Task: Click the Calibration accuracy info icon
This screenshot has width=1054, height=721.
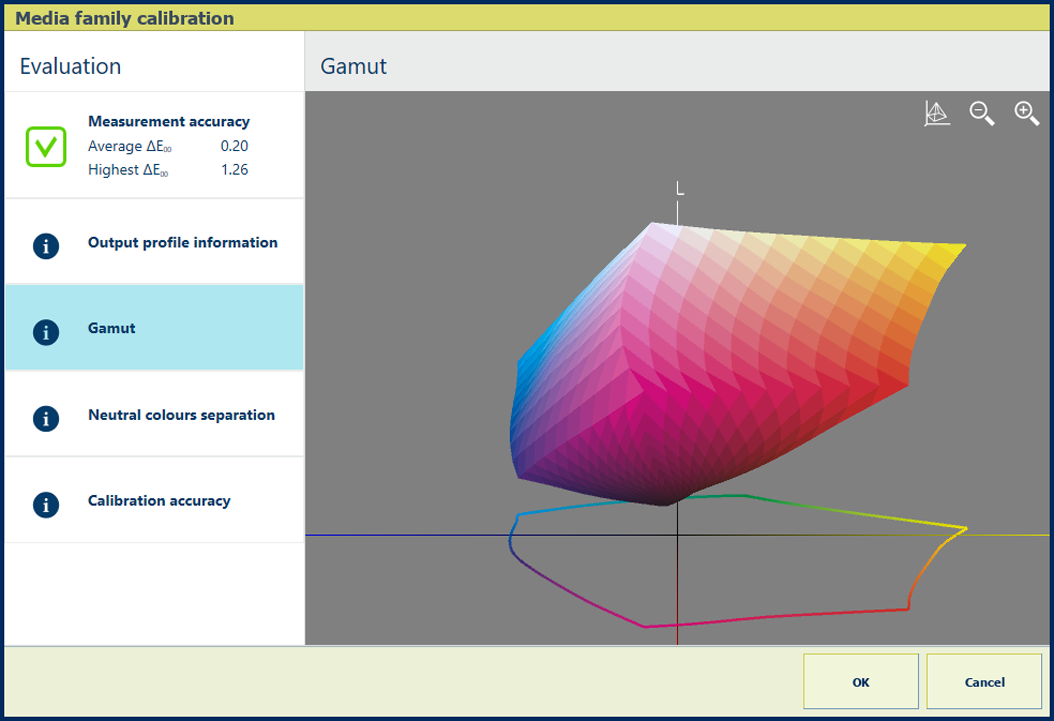Action: coord(46,504)
